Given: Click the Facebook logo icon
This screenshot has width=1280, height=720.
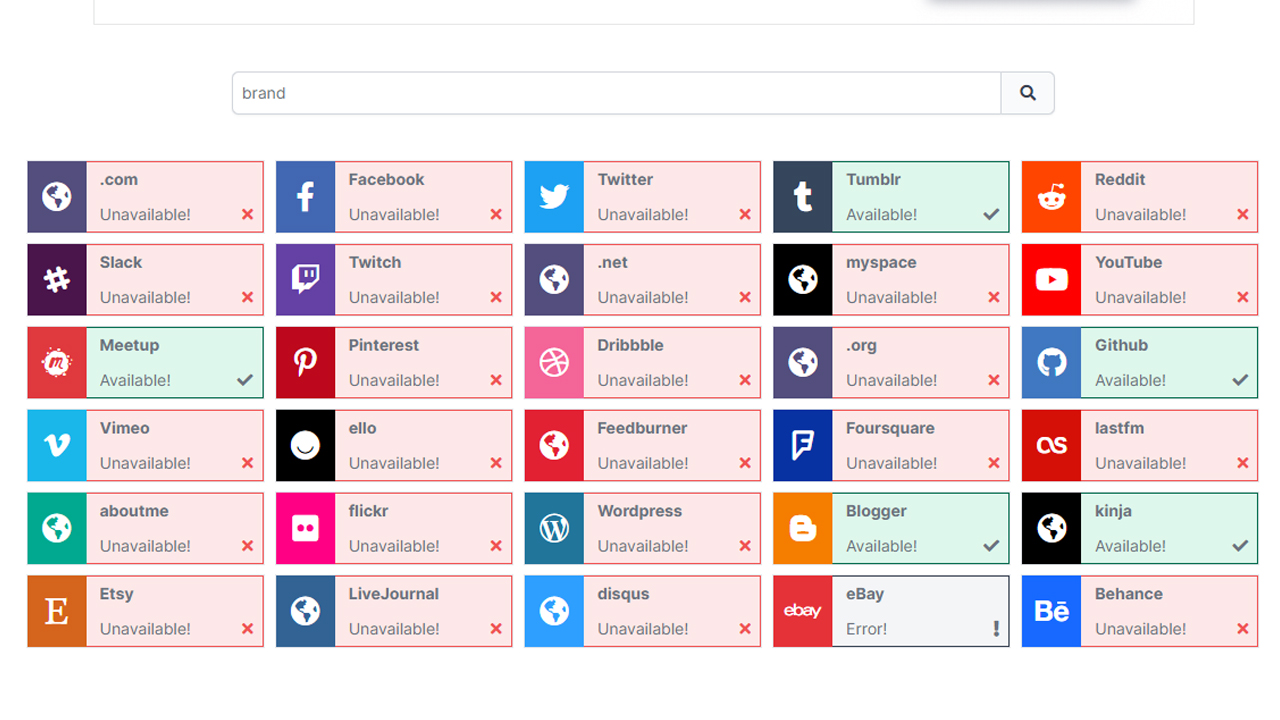Looking at the screenshot, I should point(305,197).
